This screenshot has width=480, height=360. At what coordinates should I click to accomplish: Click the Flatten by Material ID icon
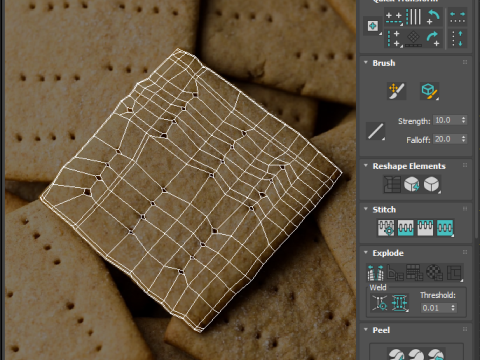434,273
